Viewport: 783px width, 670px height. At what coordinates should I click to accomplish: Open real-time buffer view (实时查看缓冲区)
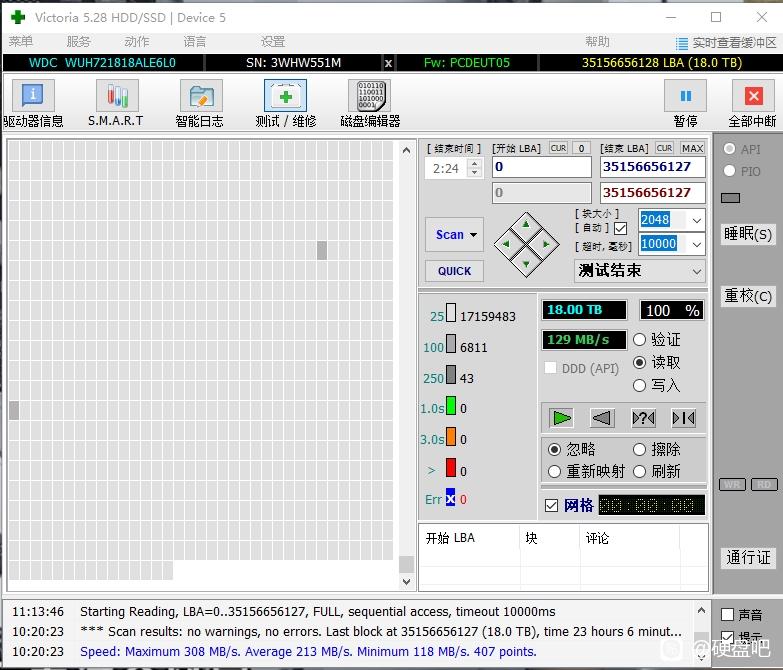(726, 43)
